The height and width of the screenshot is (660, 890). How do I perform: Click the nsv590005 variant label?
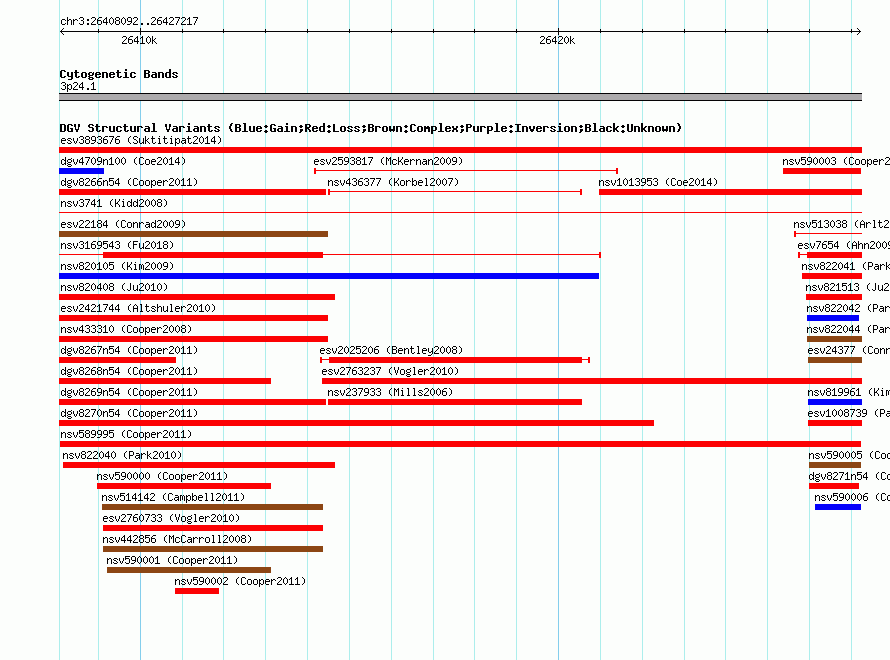pyautogui.click(x=849, y=455)
